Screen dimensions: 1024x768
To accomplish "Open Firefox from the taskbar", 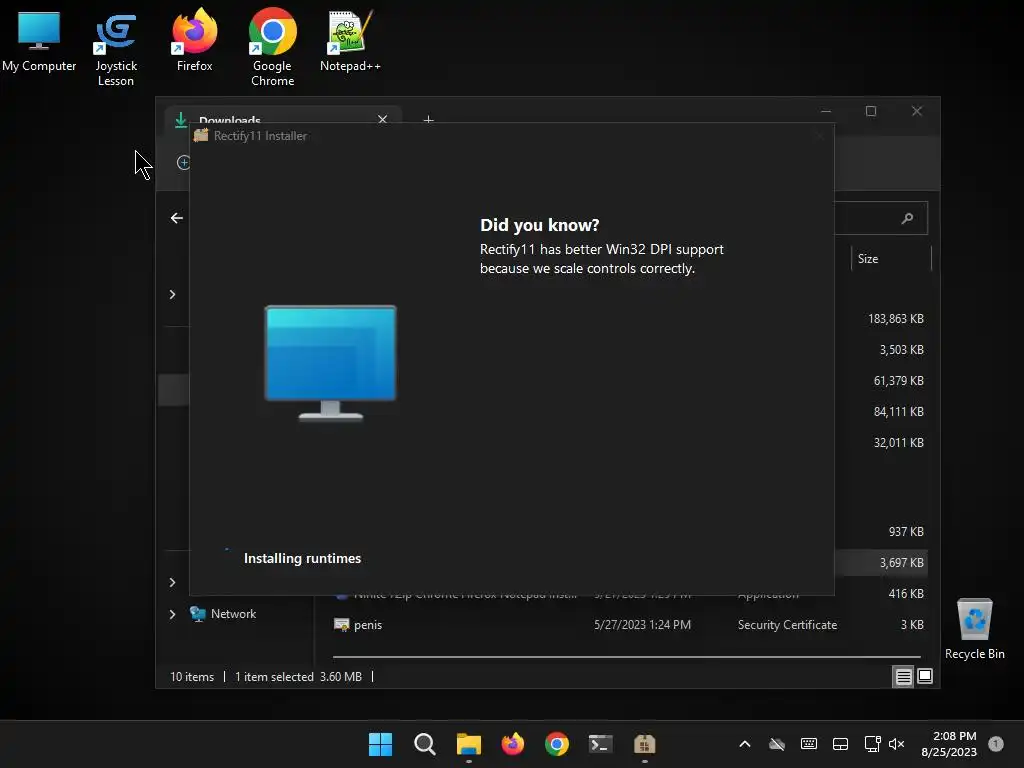I will pos(513,744).
